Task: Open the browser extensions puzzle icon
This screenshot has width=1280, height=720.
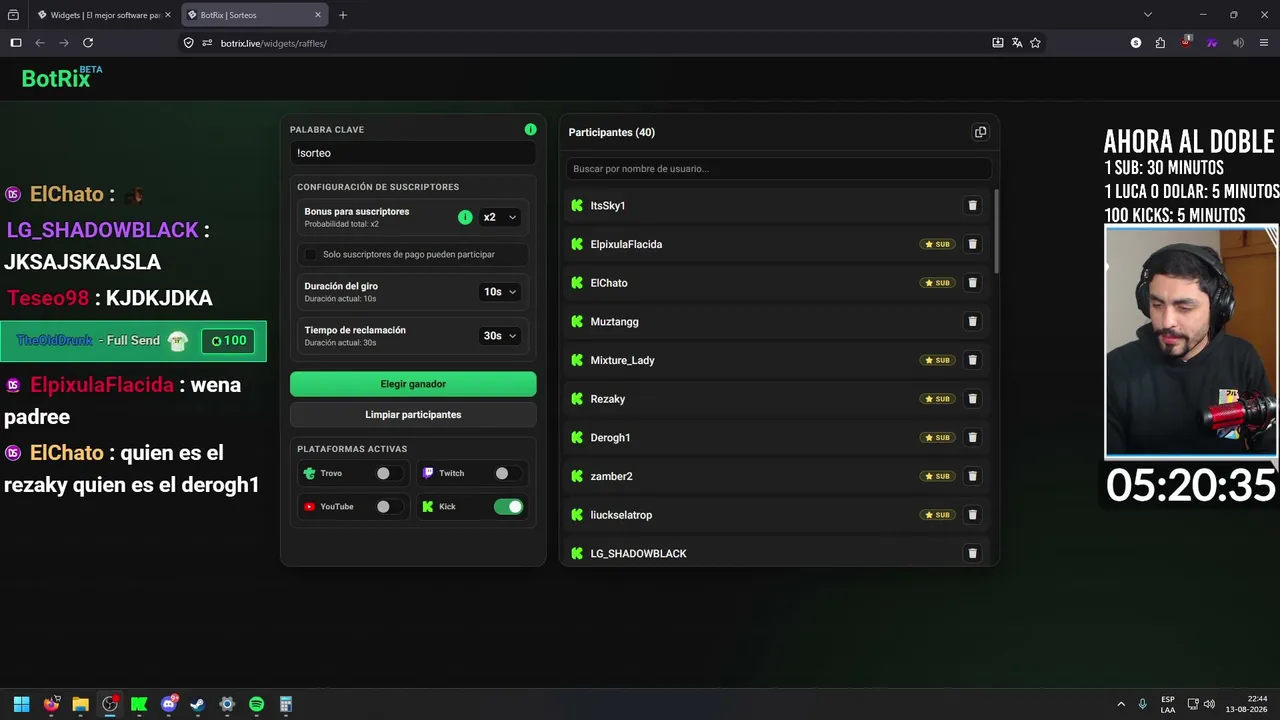Action: pyautogui.click(x=1160, y=43)
